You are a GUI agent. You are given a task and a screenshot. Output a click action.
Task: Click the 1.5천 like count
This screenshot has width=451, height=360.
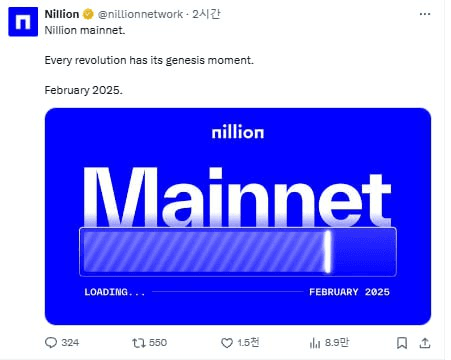tap(248, 343)
